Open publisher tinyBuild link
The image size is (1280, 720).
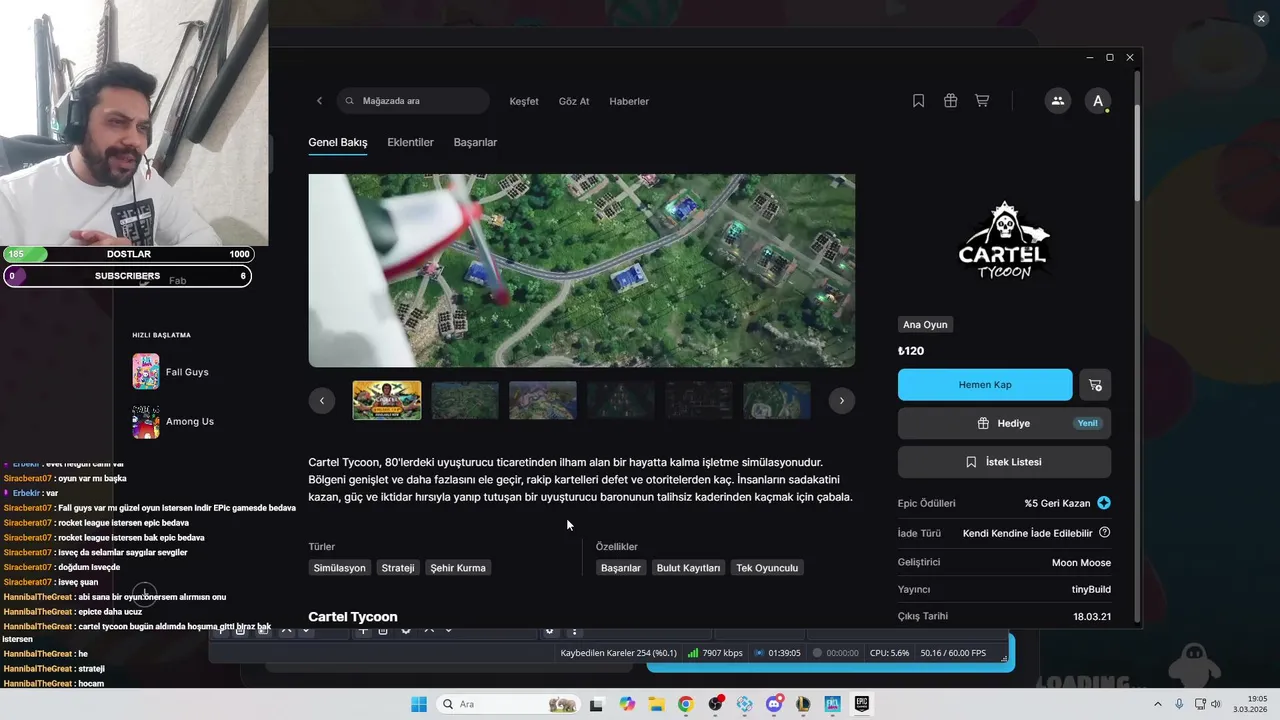pos(1091,590)
